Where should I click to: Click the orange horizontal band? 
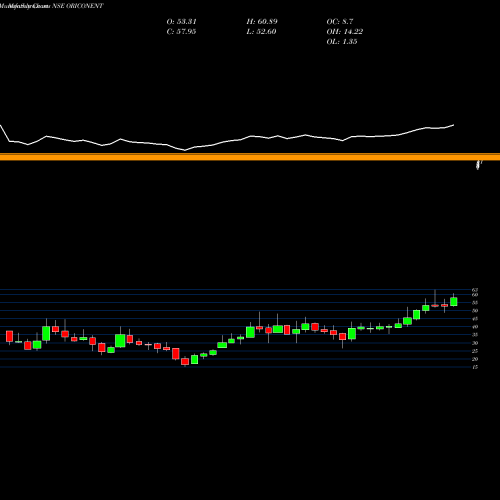click(250, 157)
